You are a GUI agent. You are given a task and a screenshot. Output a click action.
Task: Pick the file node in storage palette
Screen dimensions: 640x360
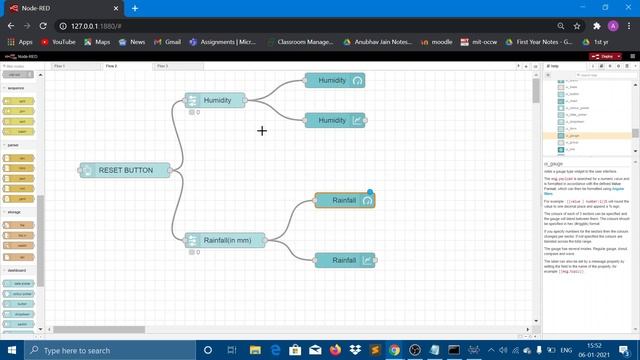click(19, 225)
